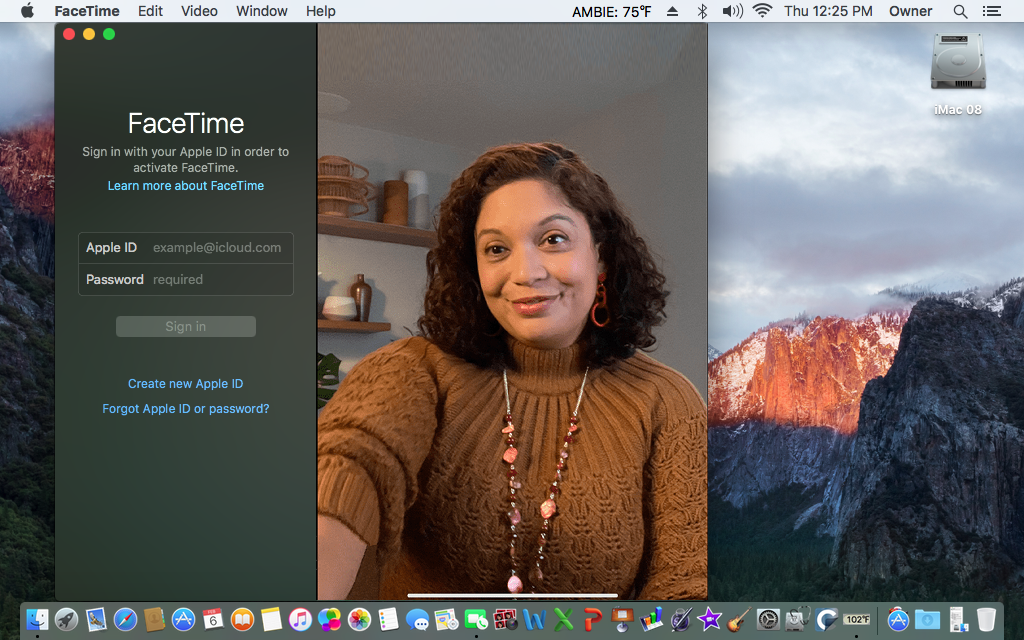Open Game Center in the Dock
1024x640 pixels.
click(330, 618)
